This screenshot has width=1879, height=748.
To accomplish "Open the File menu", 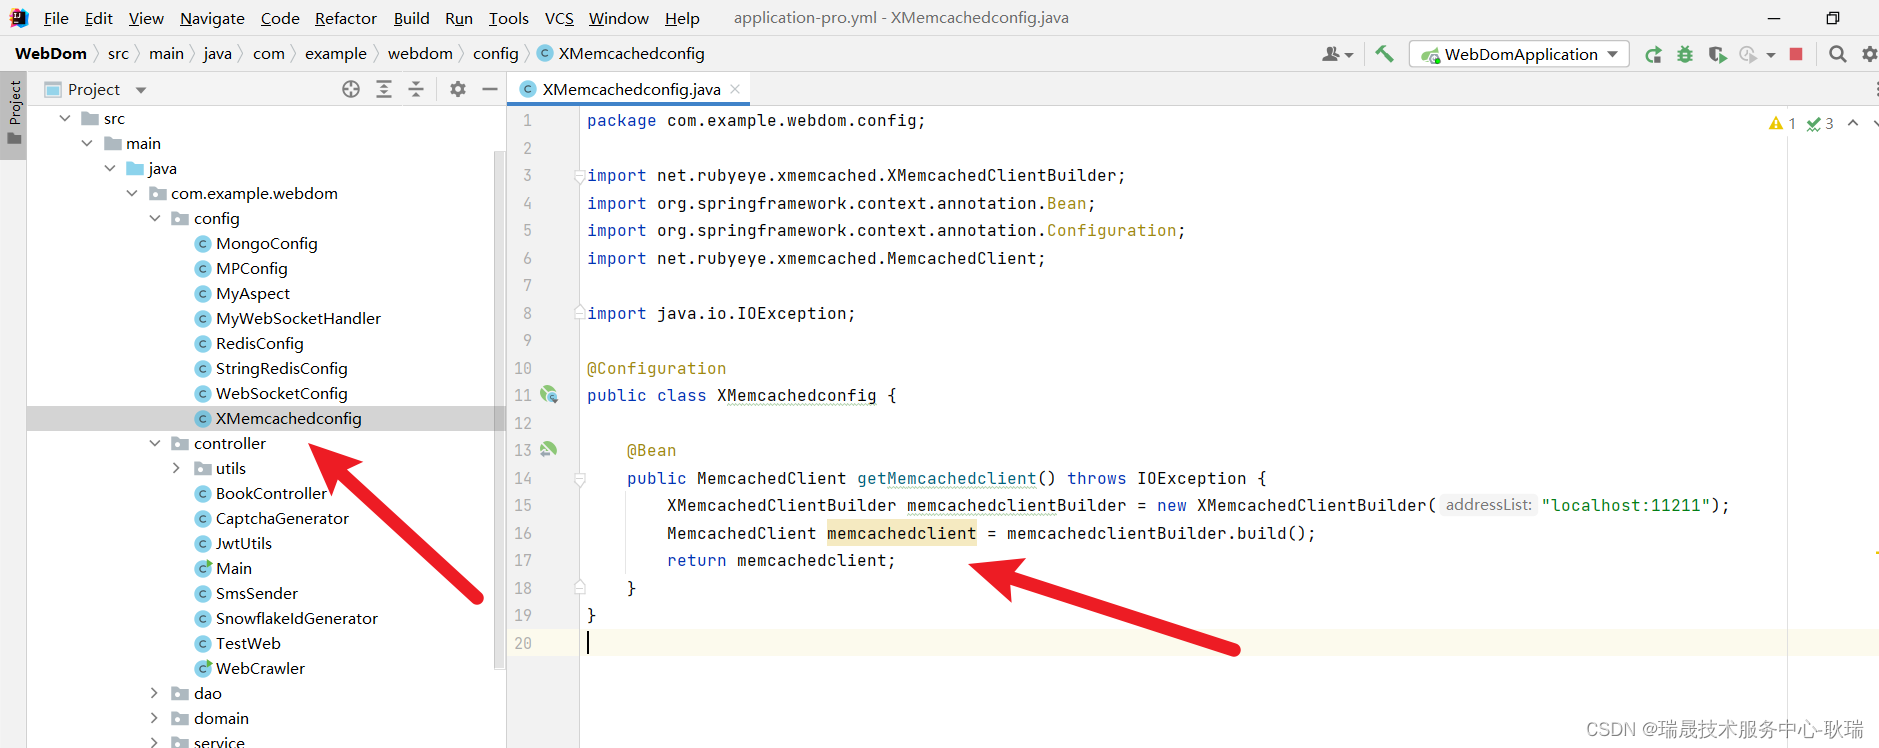I will click(56, 18).
